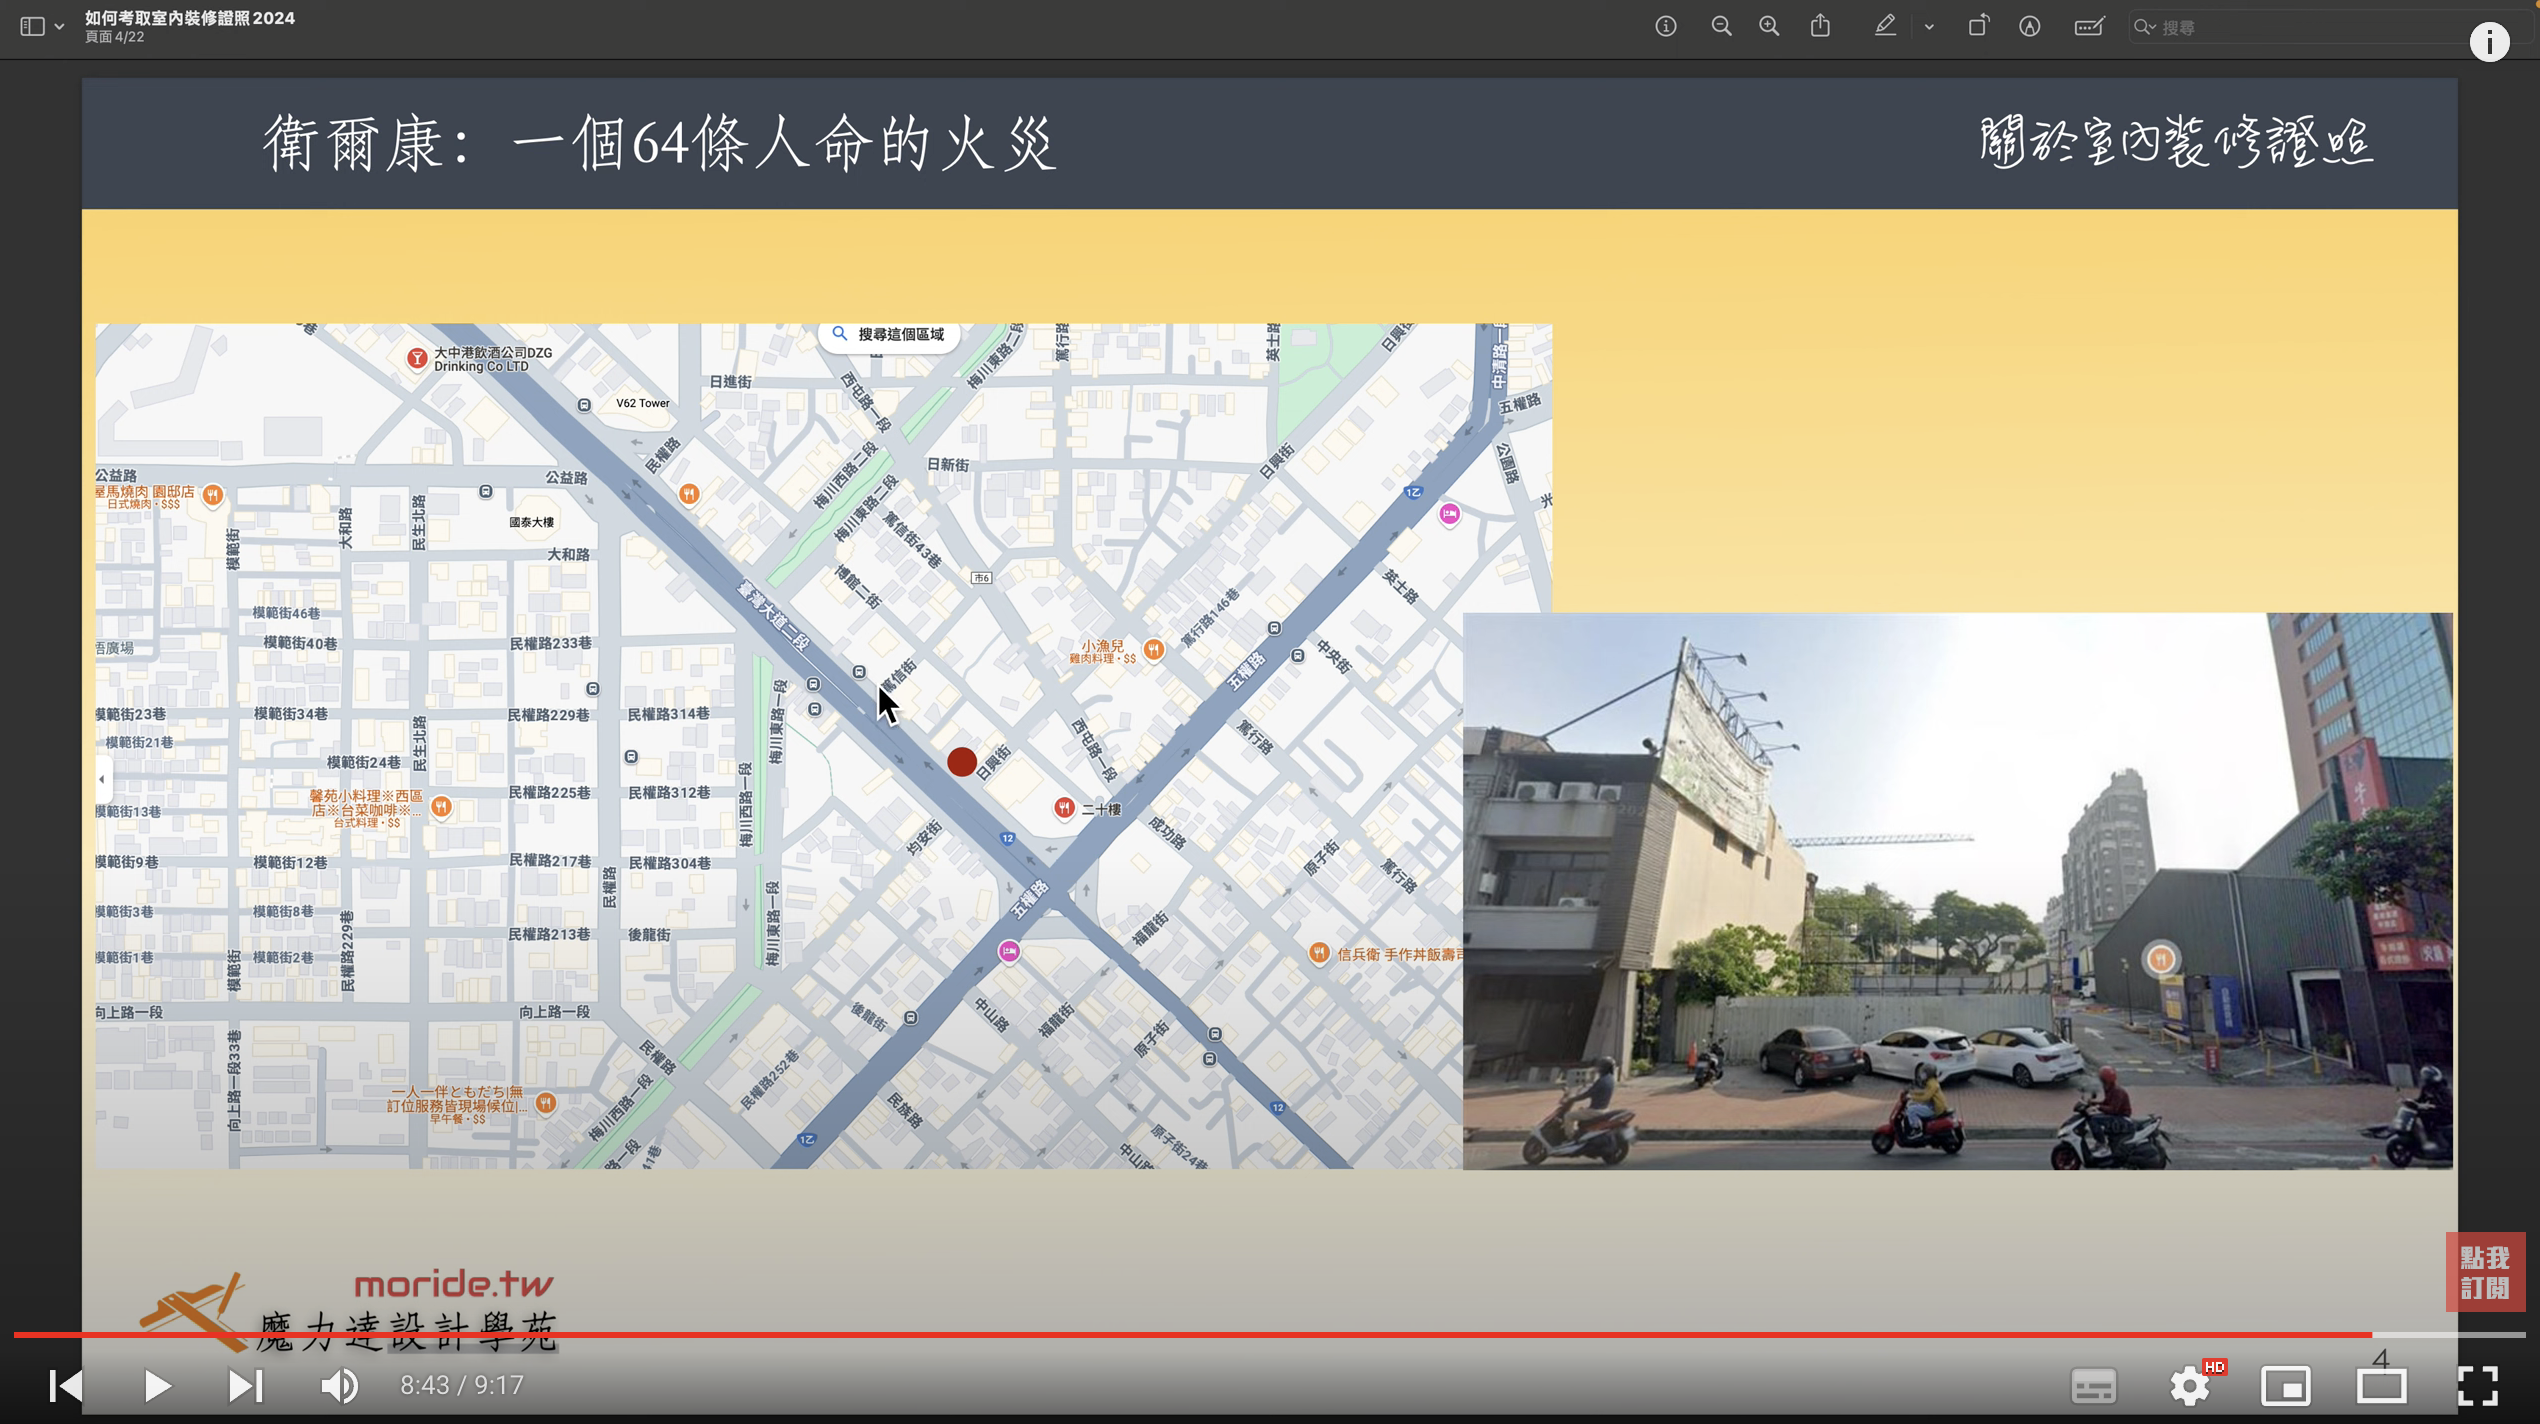Select the 大中港飲酒公司DZG bar pin

coord(417,358)
